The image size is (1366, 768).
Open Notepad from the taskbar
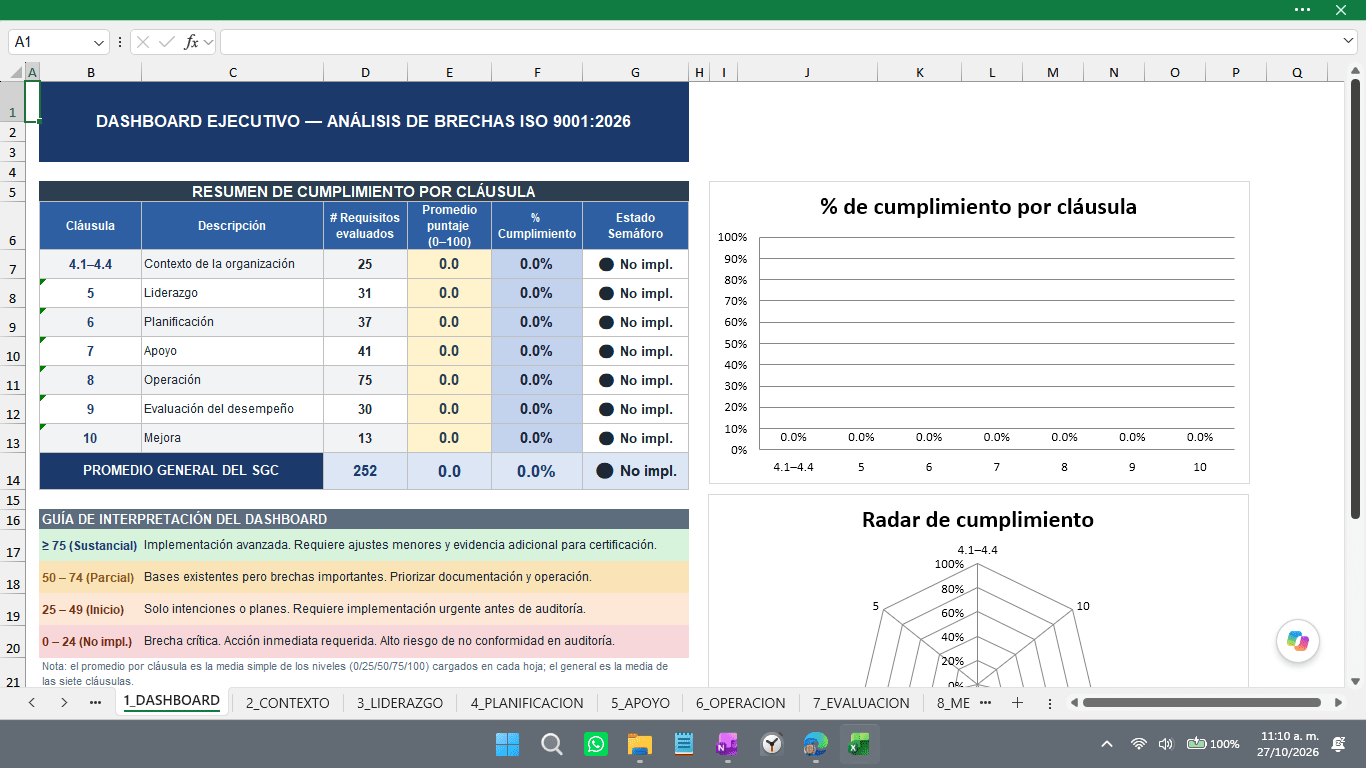[x=684, y=744]
